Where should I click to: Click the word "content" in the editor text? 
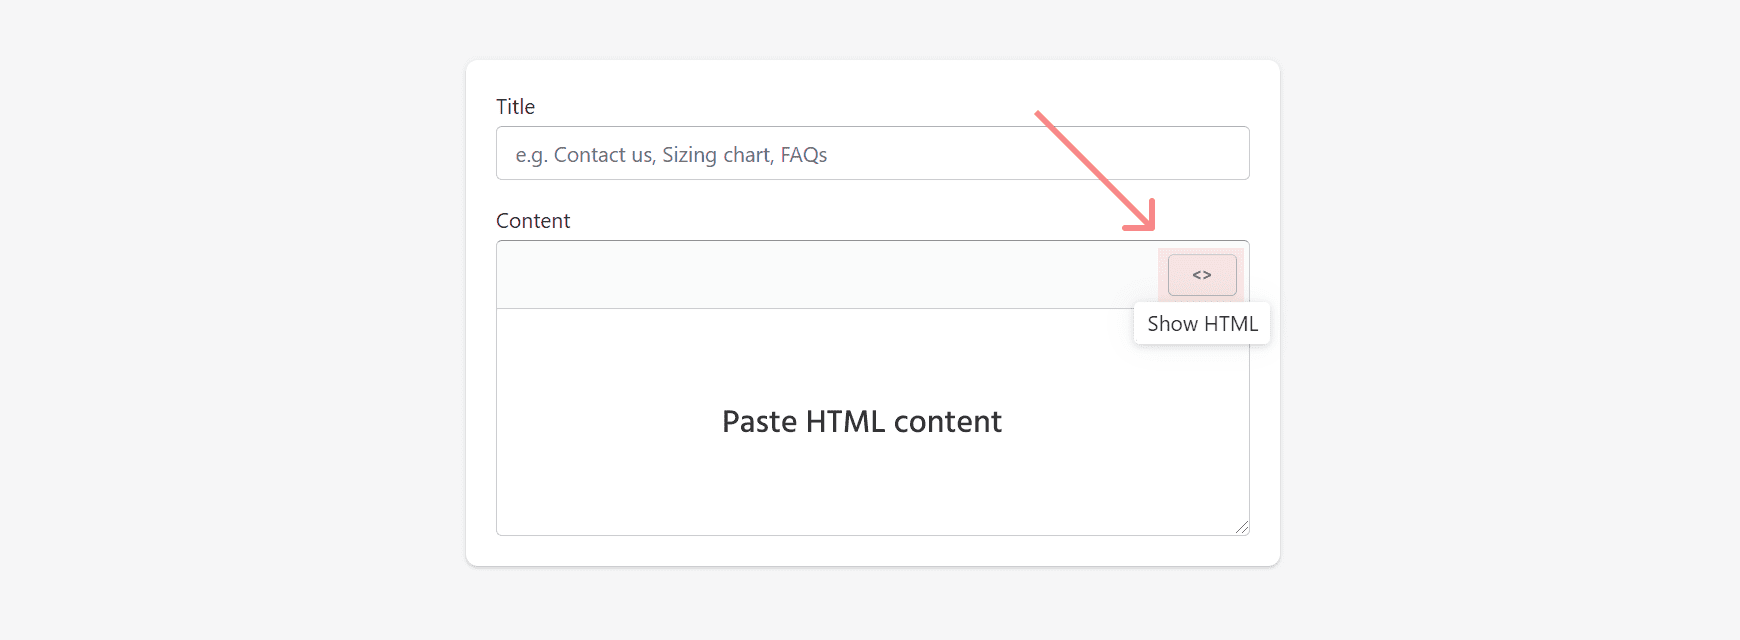pyautogui.click(x=947, y=422)
